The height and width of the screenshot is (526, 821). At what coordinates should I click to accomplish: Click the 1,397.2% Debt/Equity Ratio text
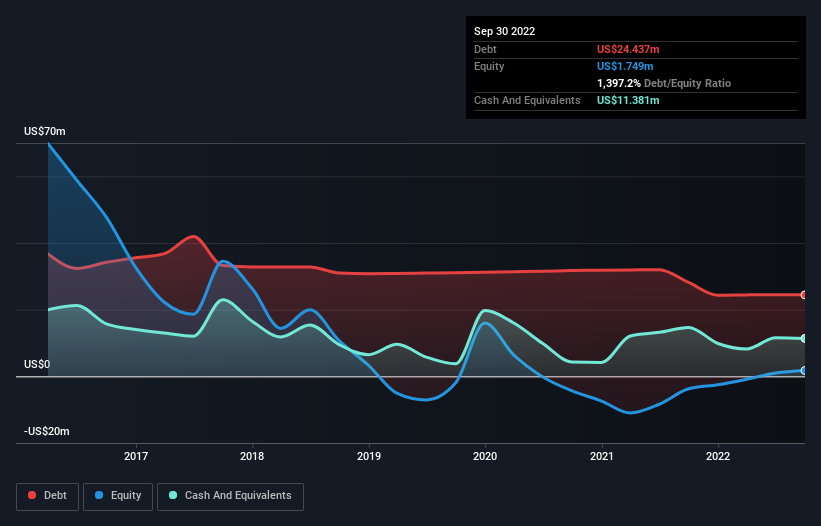pos(664,83)
